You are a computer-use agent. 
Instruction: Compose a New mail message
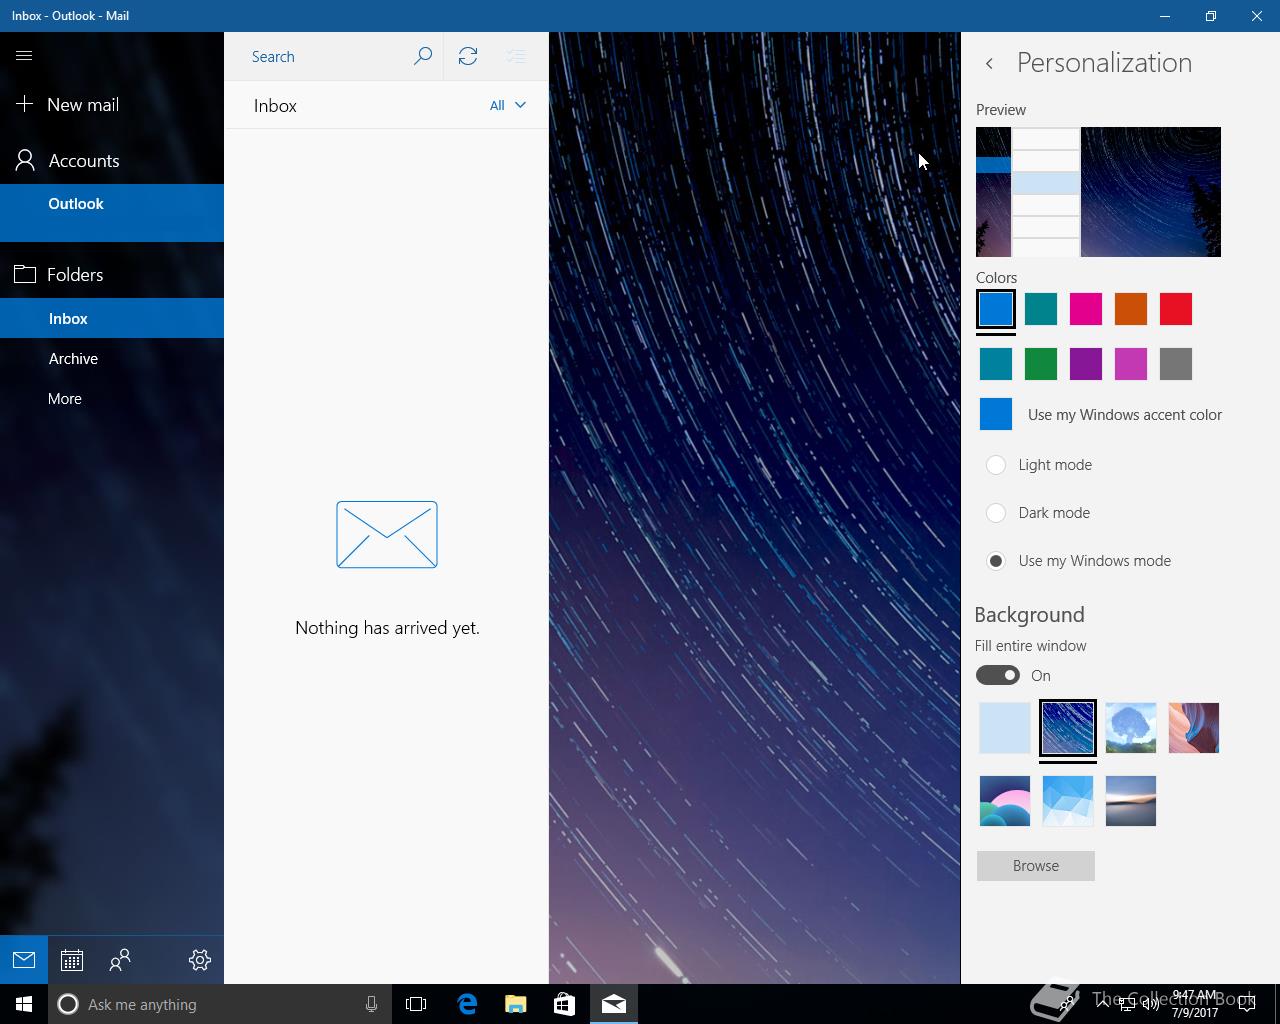click(x=112, y=104)
